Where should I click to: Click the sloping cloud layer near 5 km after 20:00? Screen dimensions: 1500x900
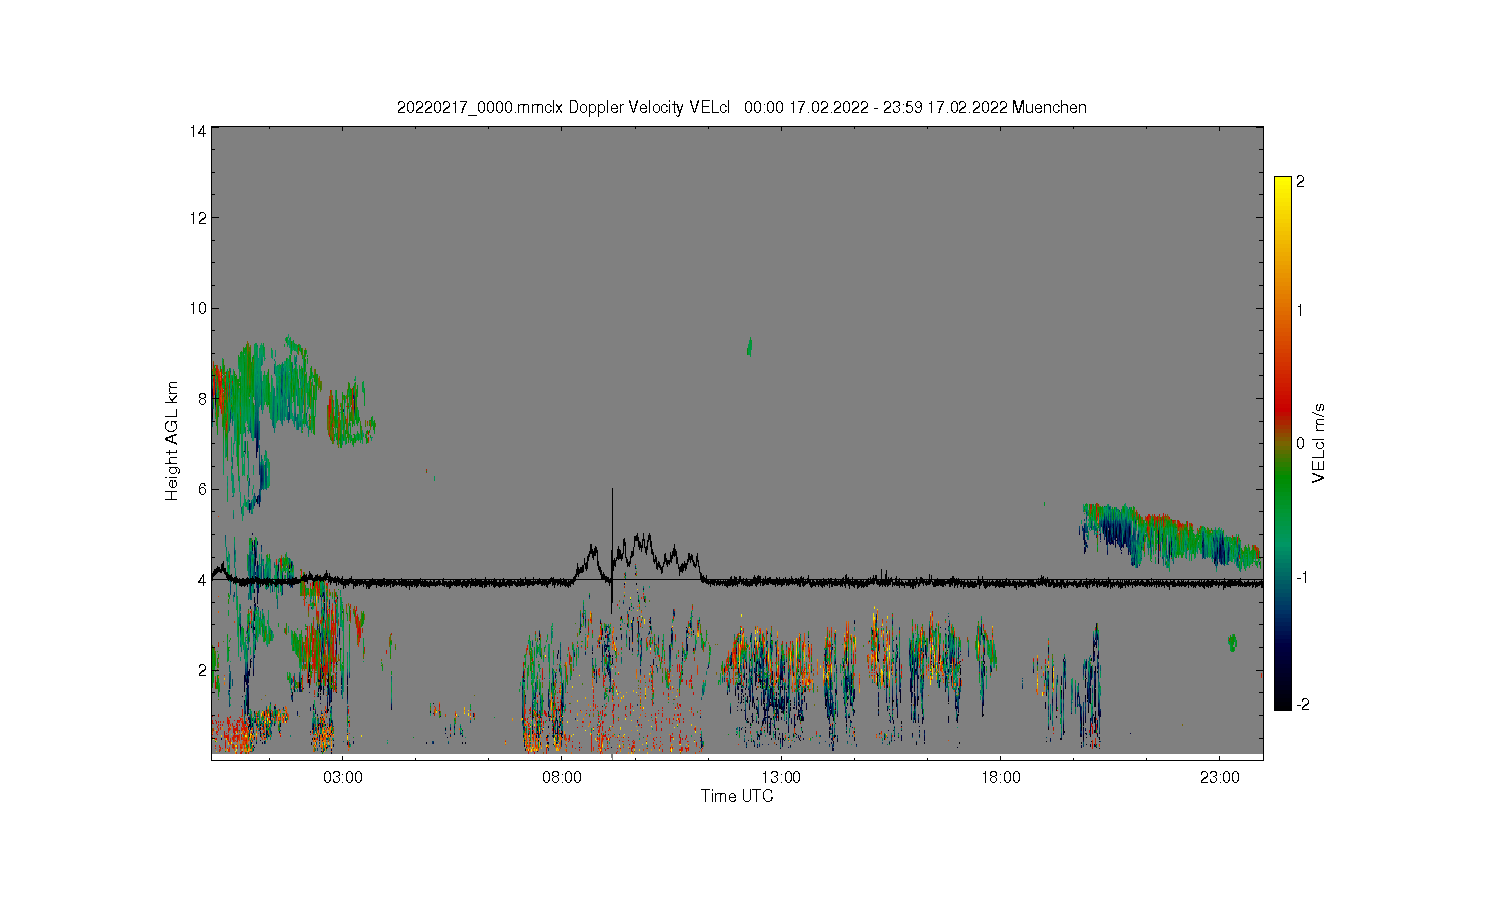pos(1170,535)
